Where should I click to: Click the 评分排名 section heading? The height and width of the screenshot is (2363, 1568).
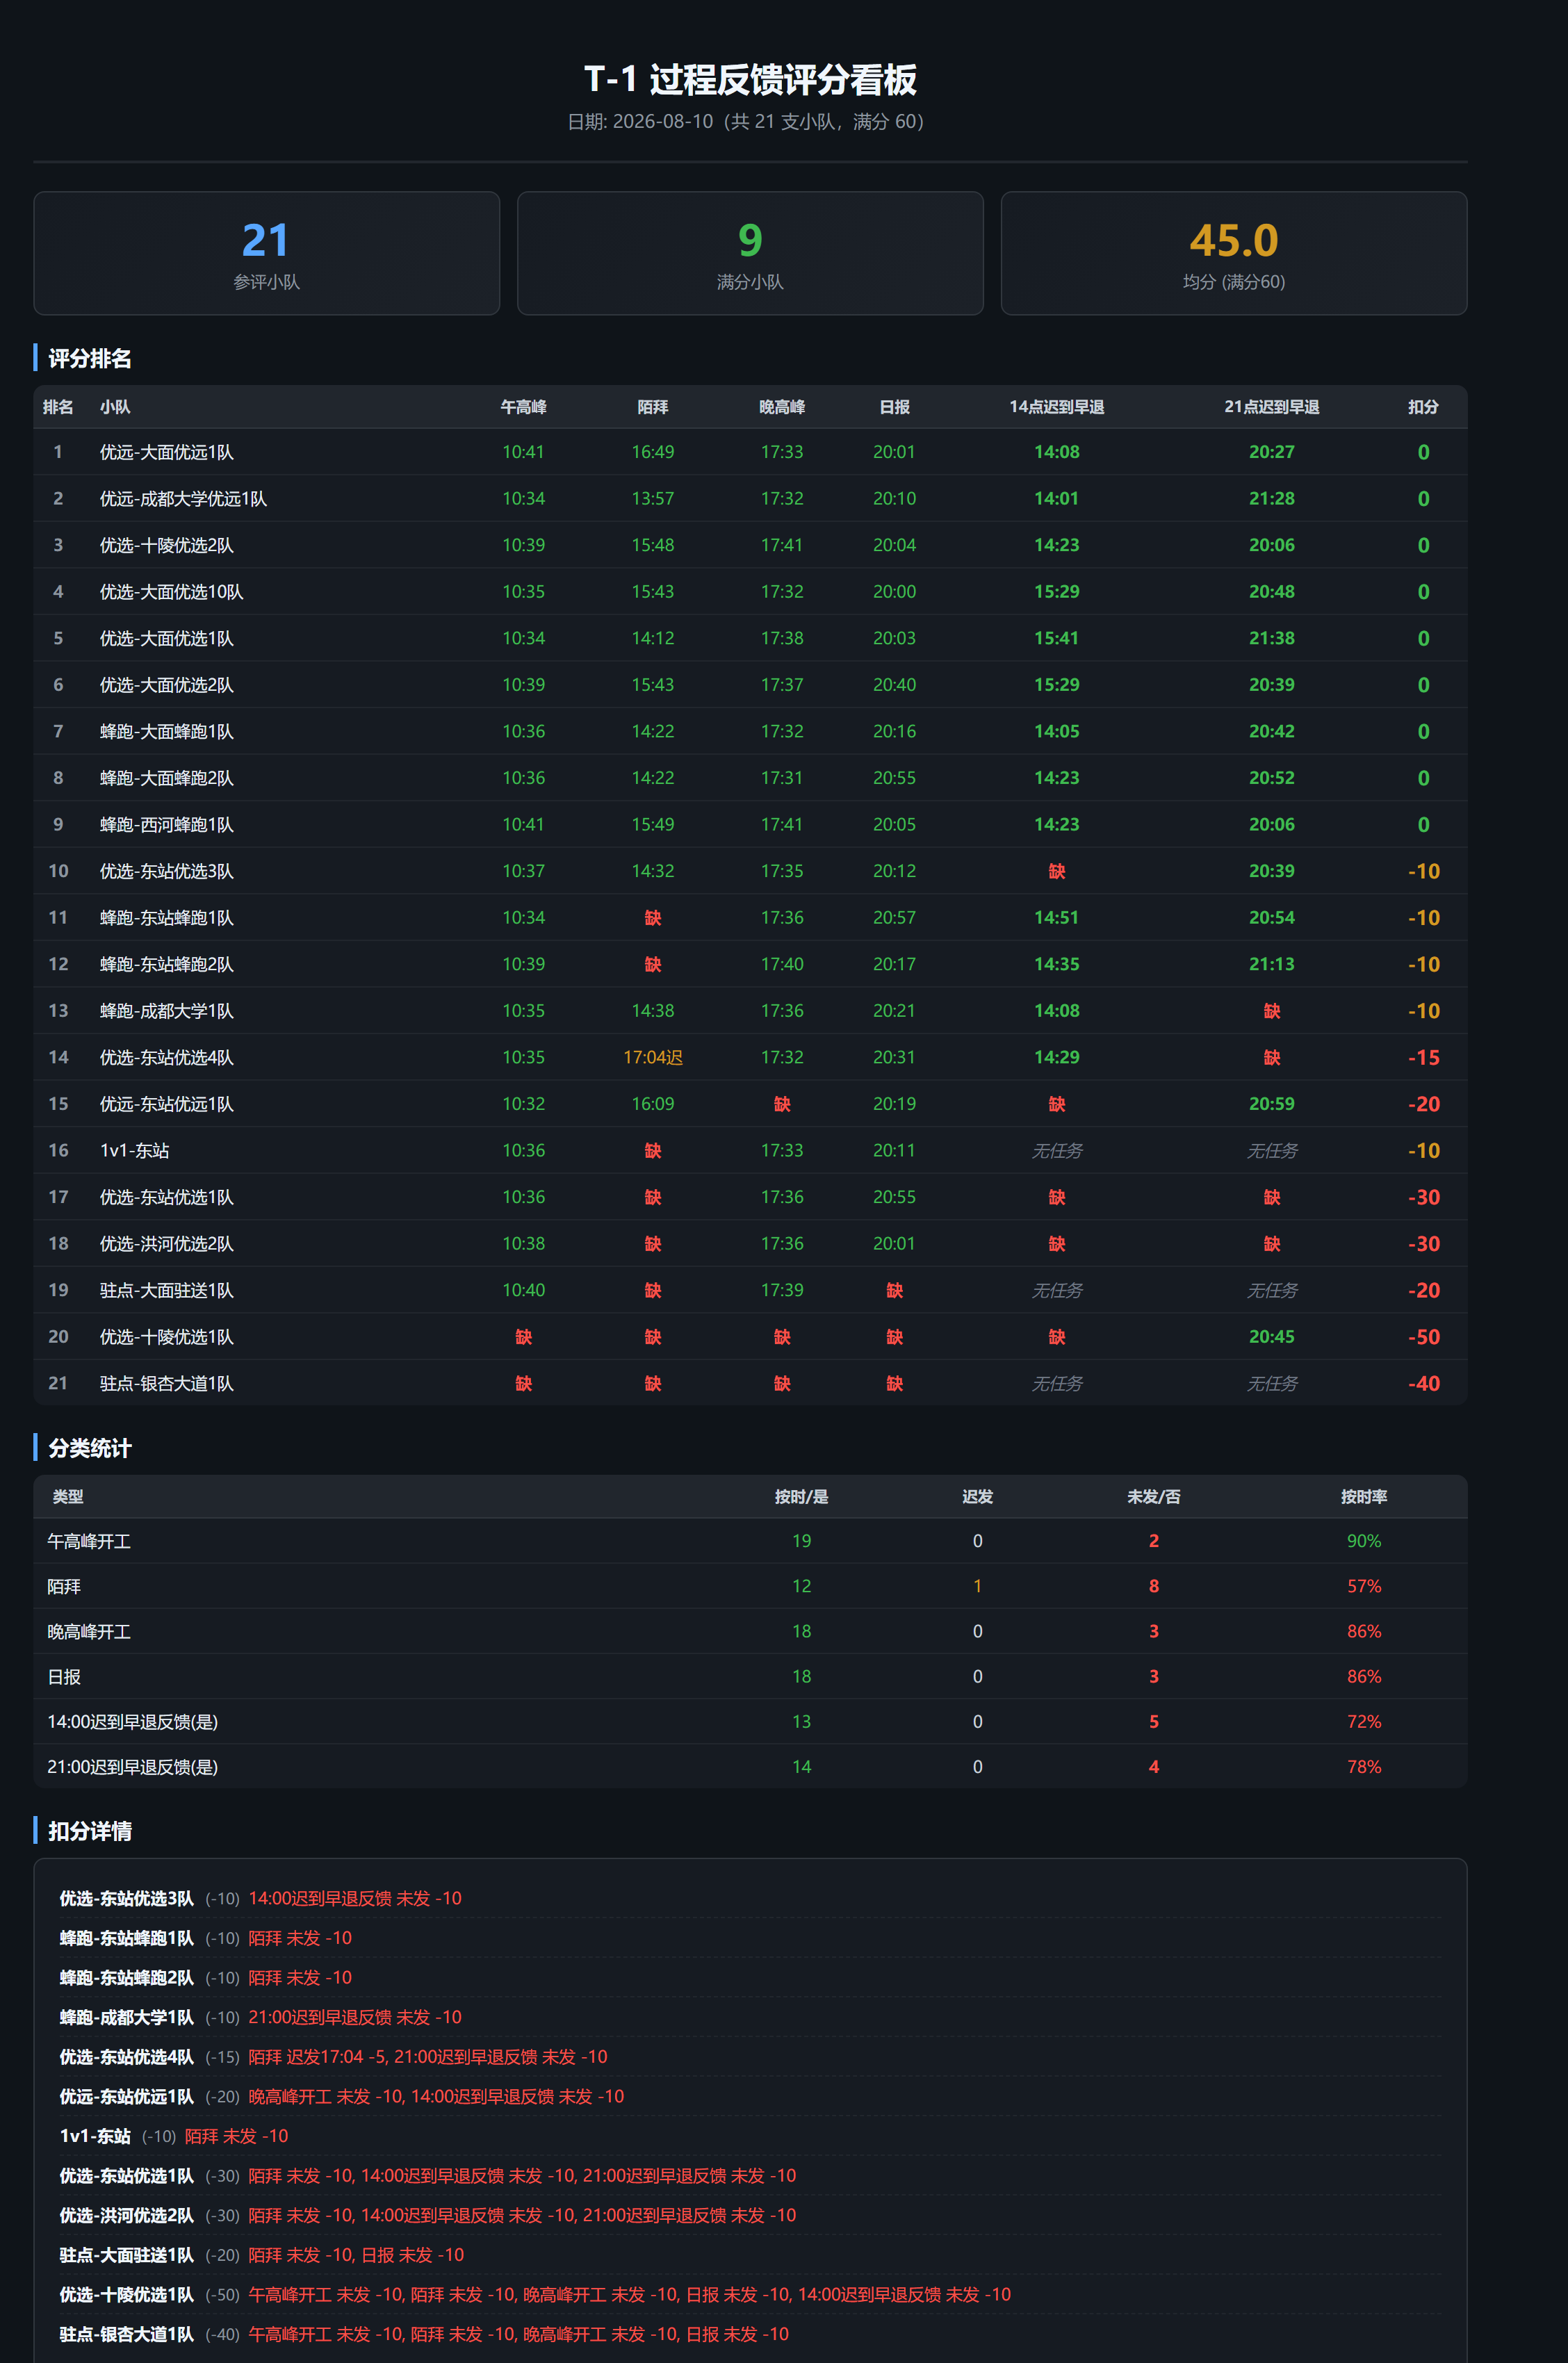(90, 359)
